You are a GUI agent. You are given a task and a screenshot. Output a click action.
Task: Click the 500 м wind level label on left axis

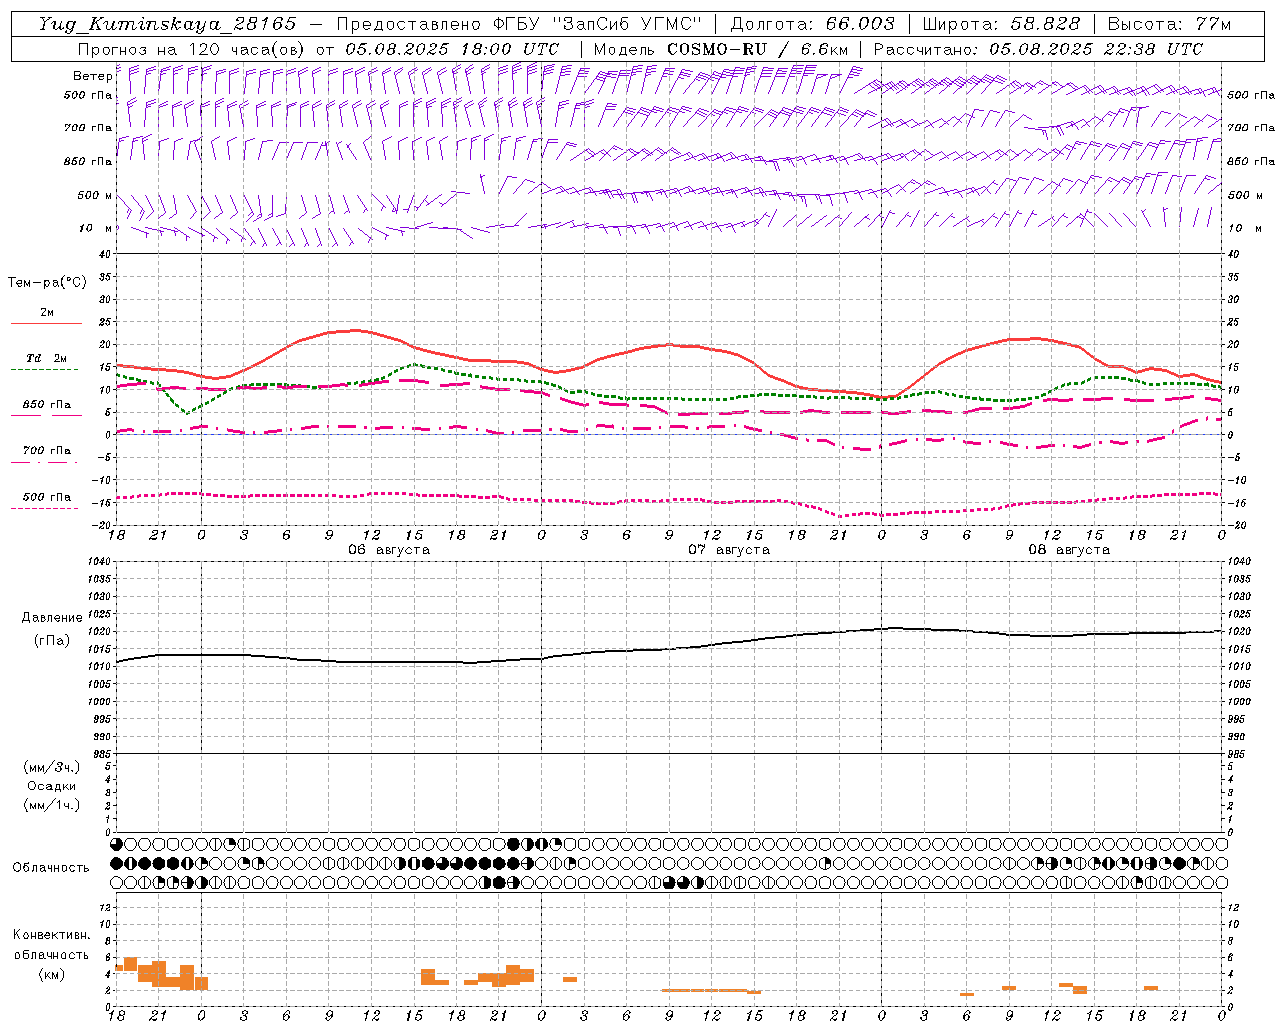click(95, 195)
